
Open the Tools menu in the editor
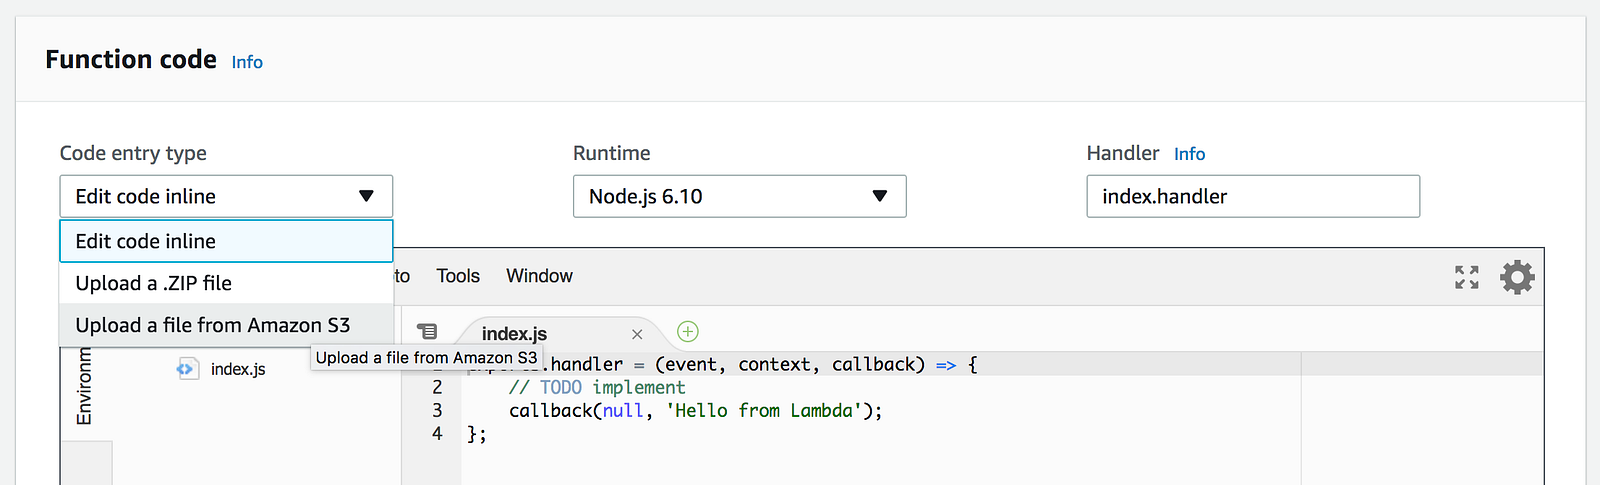point(458,276)
